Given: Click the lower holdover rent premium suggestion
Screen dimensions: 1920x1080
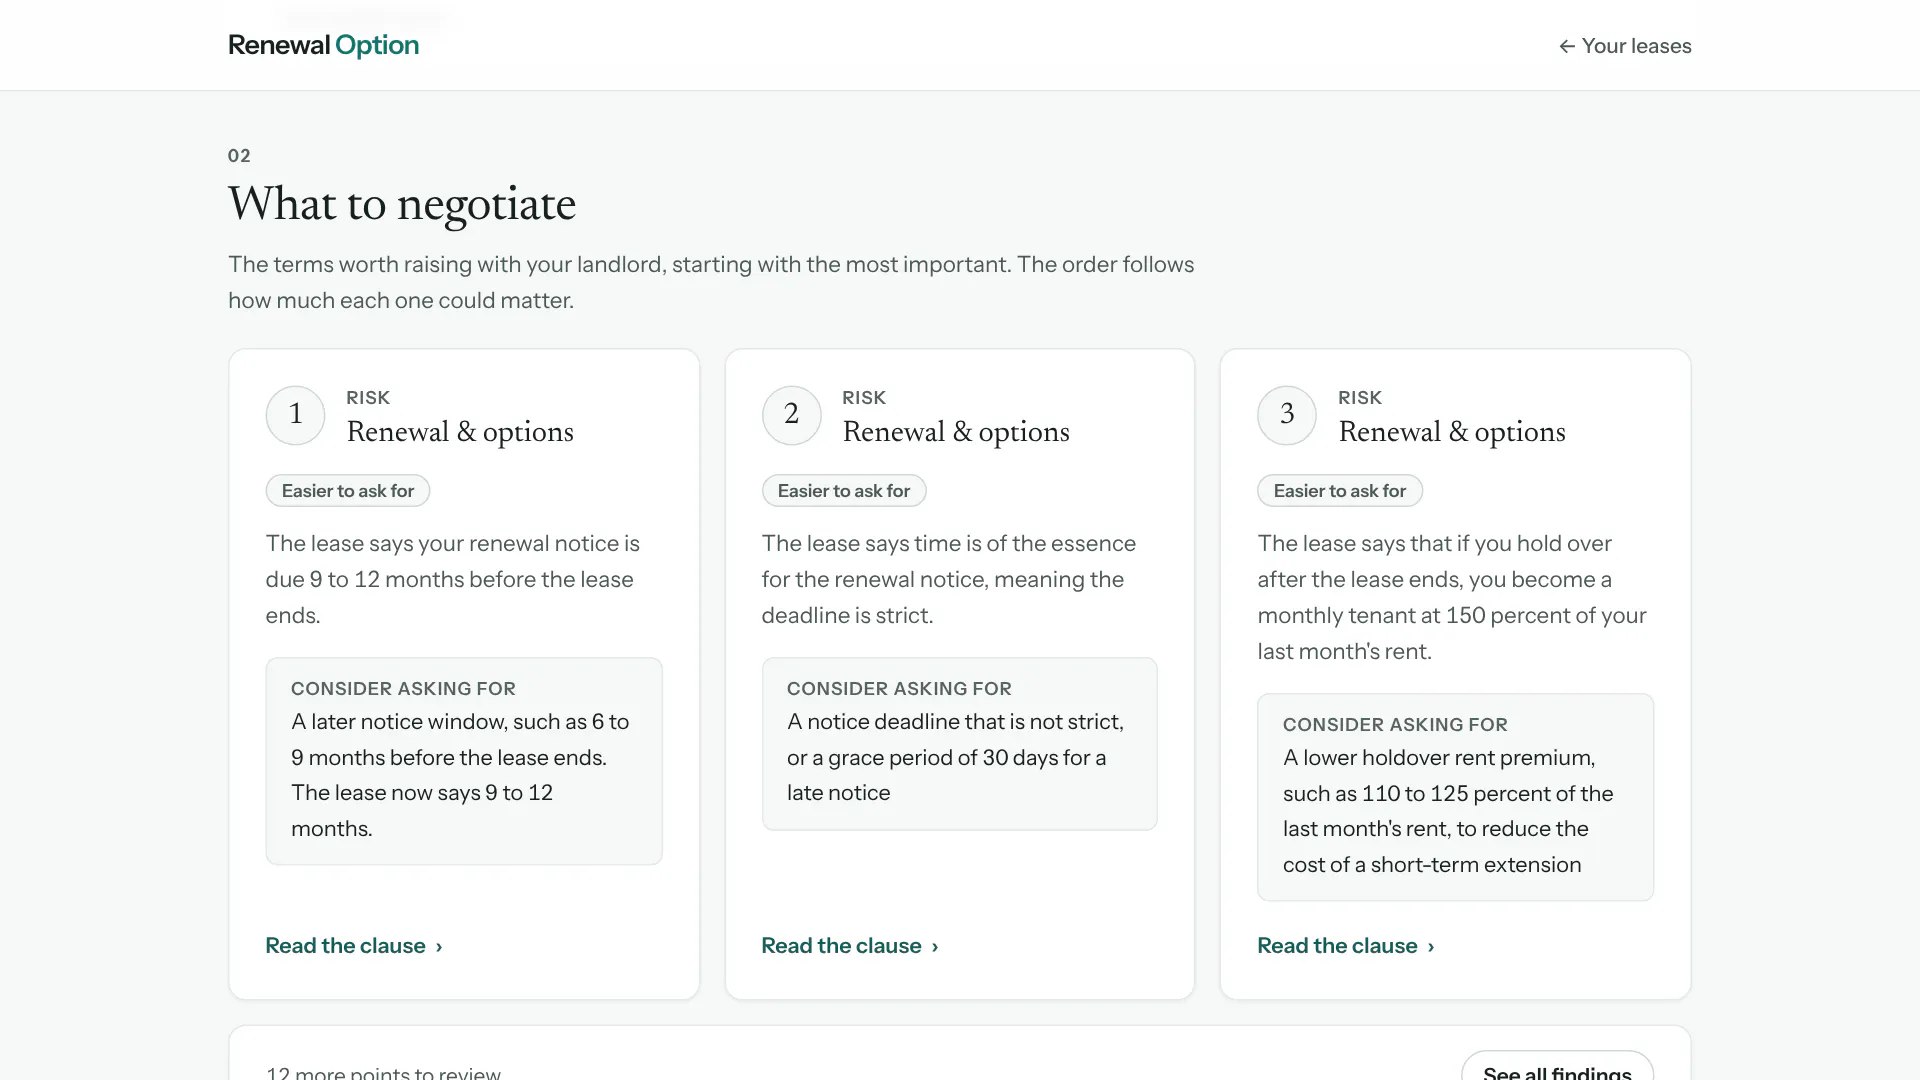Looking at the screenshot, I should click(1449, 811).
